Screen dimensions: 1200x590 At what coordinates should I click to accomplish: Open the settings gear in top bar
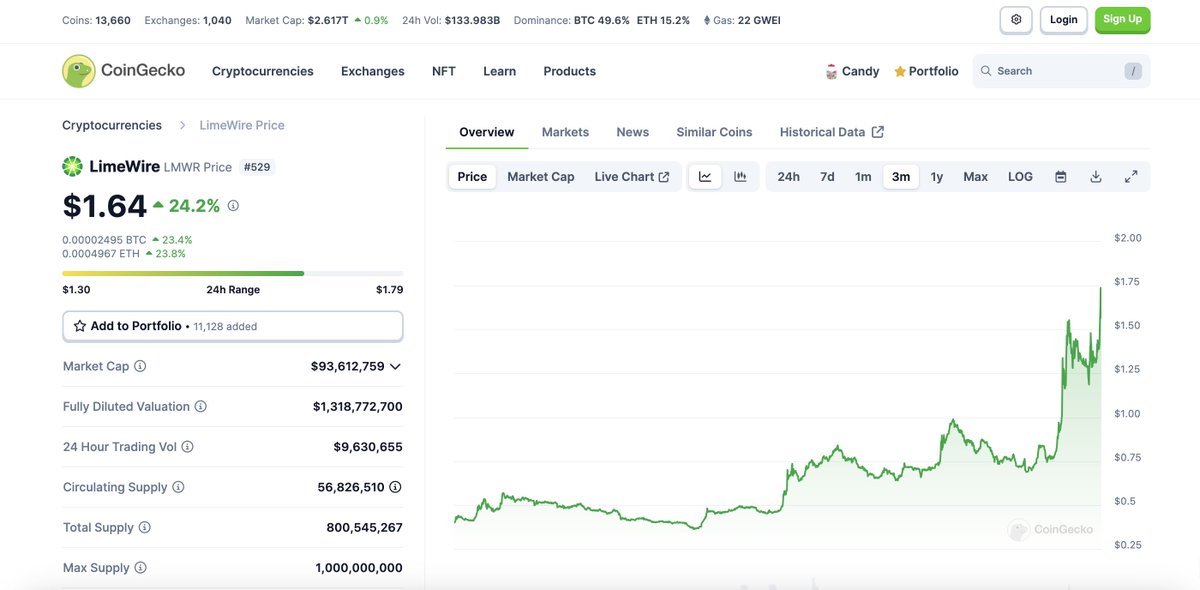(1016, 20)
